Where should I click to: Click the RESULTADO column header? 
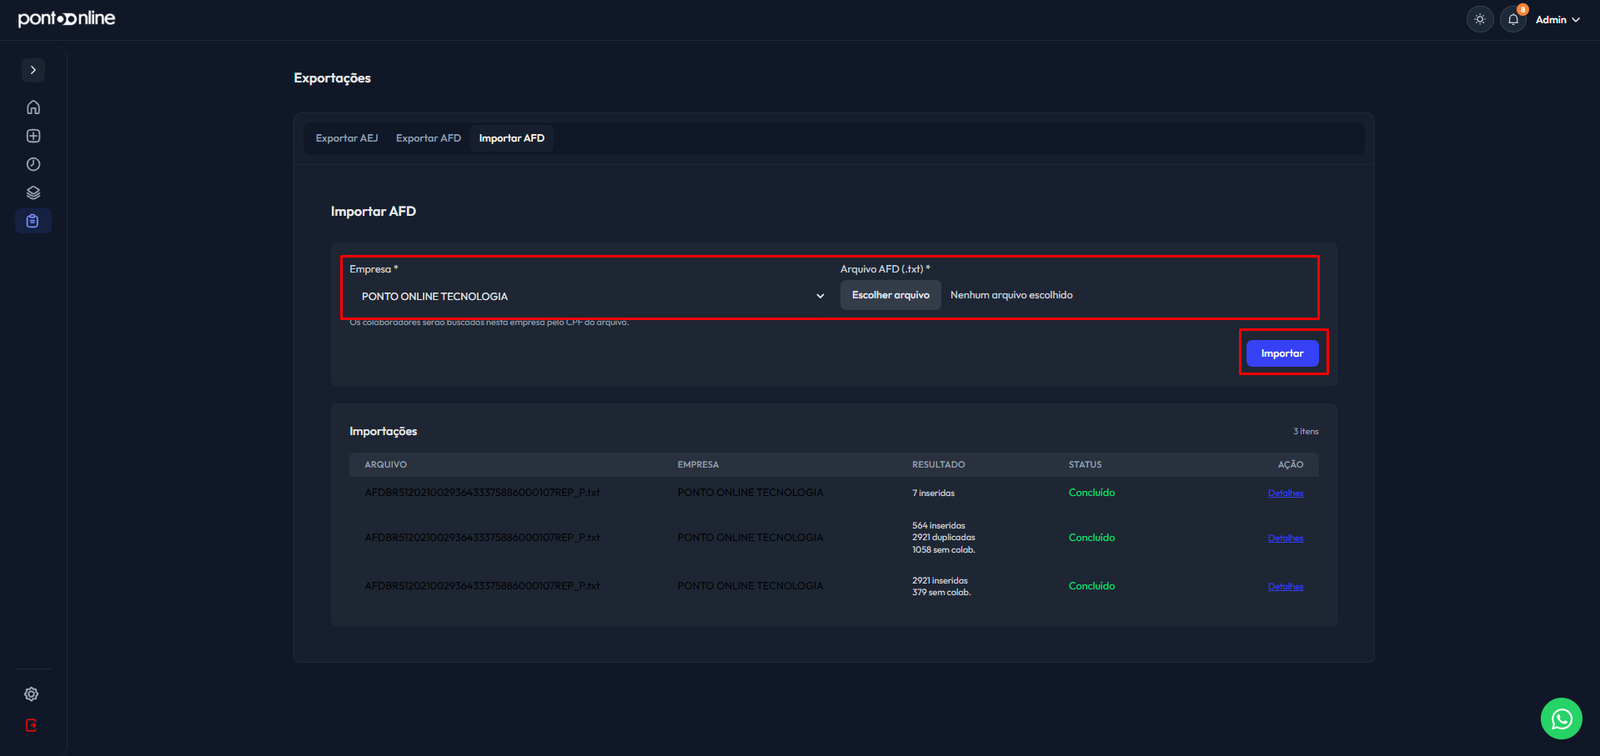click(x=938, y=465)
